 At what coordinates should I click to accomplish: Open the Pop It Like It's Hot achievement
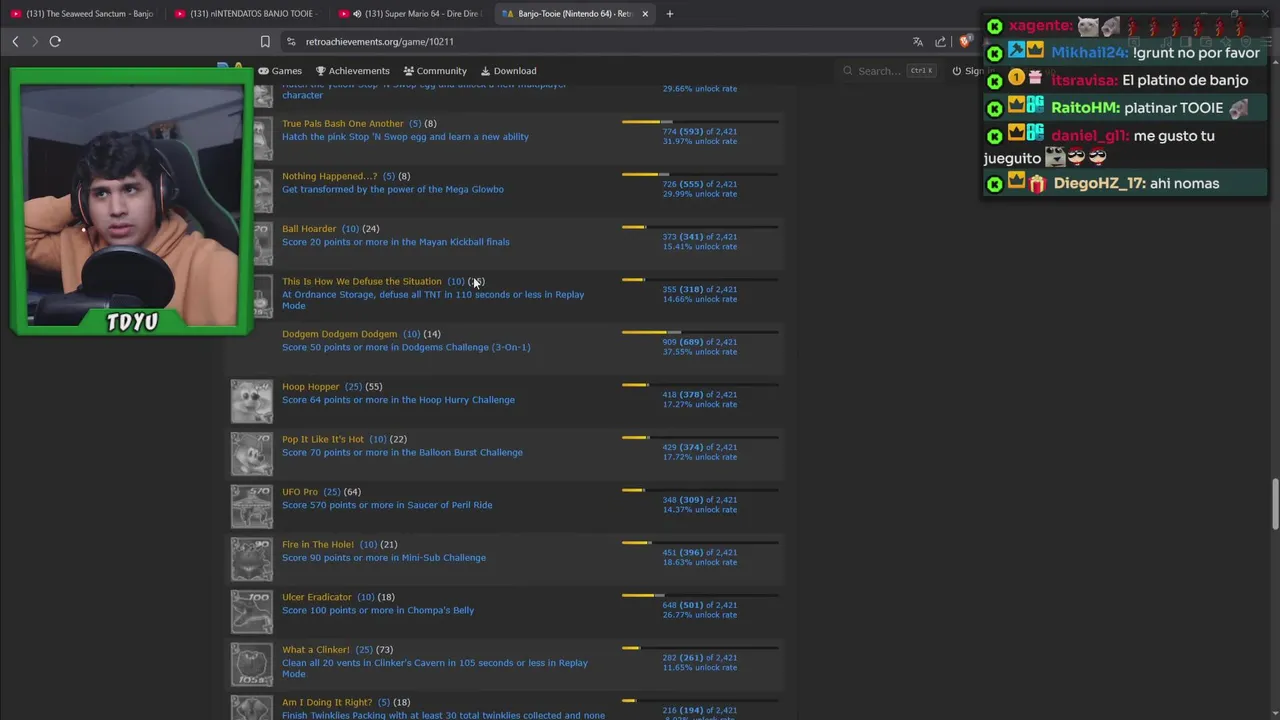point(323,439)
